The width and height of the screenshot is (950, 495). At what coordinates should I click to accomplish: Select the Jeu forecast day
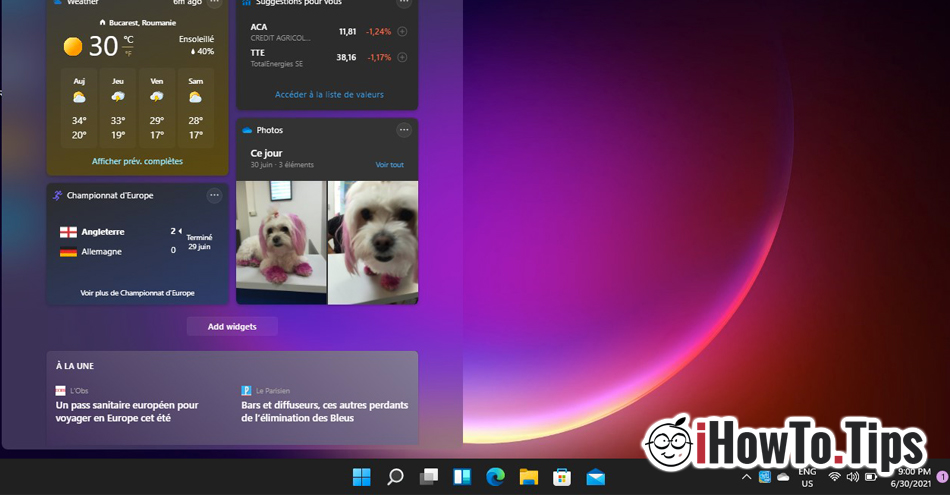coord(118,108)
